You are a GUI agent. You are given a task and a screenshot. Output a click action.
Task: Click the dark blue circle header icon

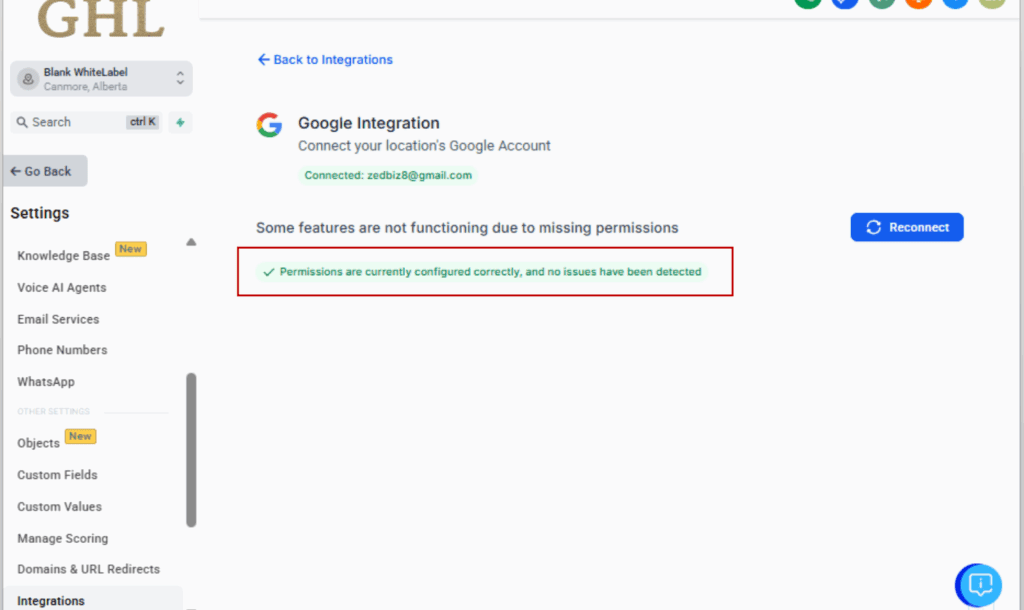pos(844,3)
